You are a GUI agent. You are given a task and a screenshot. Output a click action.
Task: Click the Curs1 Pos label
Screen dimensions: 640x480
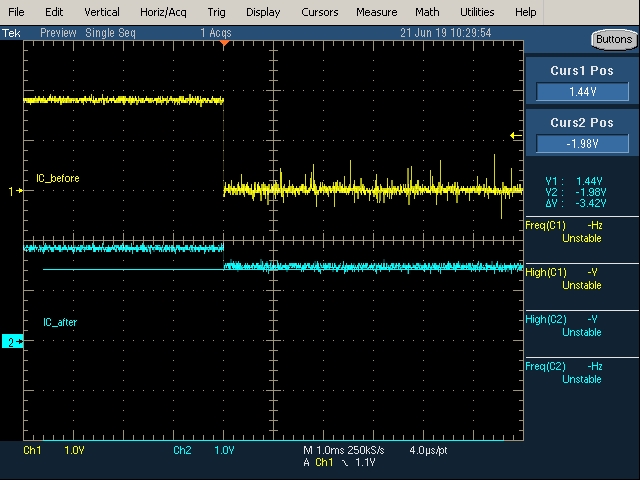pos(582,71)
